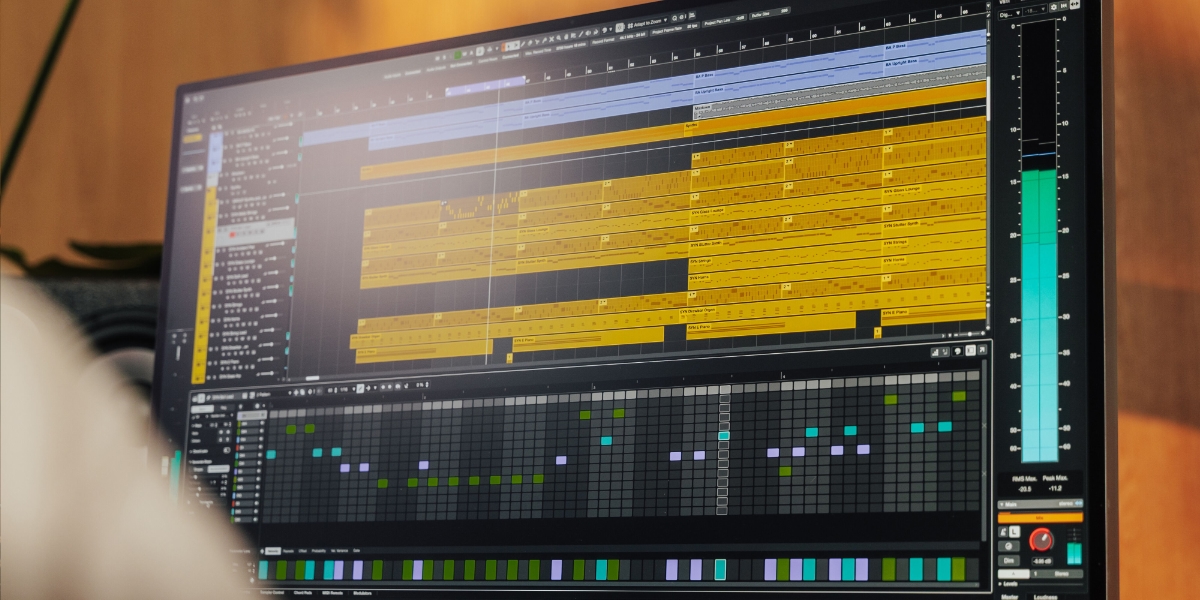
Task: Open meter settings gear icon
Action: (1053, 7)
